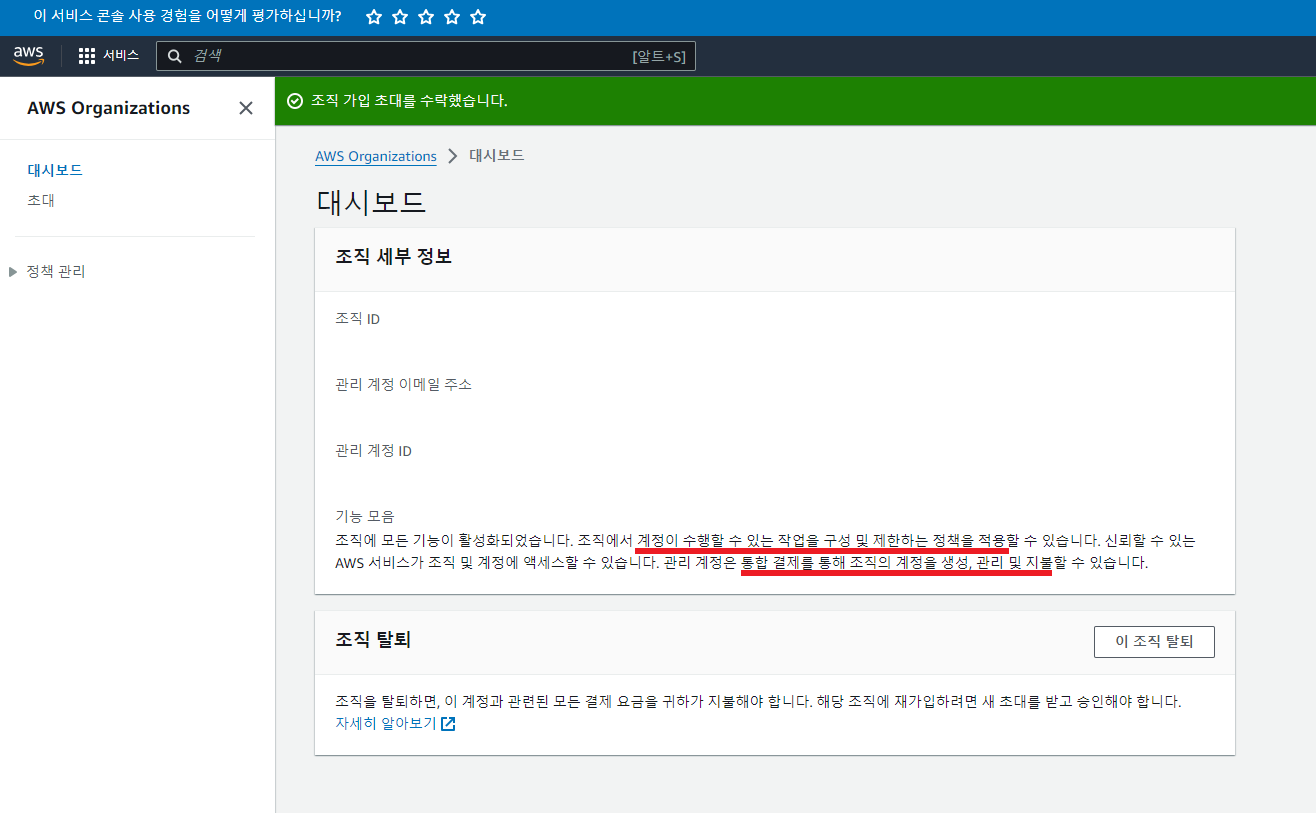Open the 서비스 grid menu icon

(x=87, y=56)
